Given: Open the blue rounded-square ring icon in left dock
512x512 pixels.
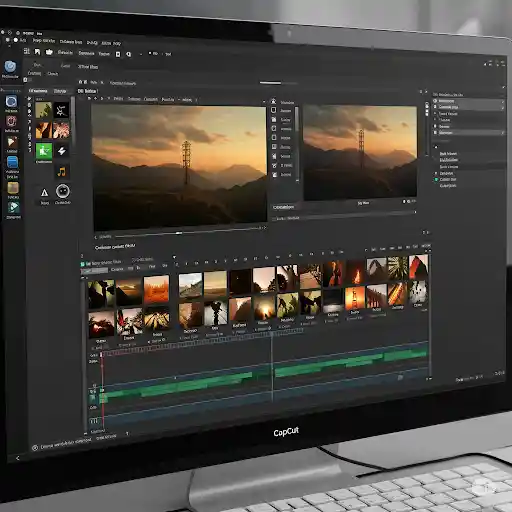Looking at the screenshot, I should (11, 101).
